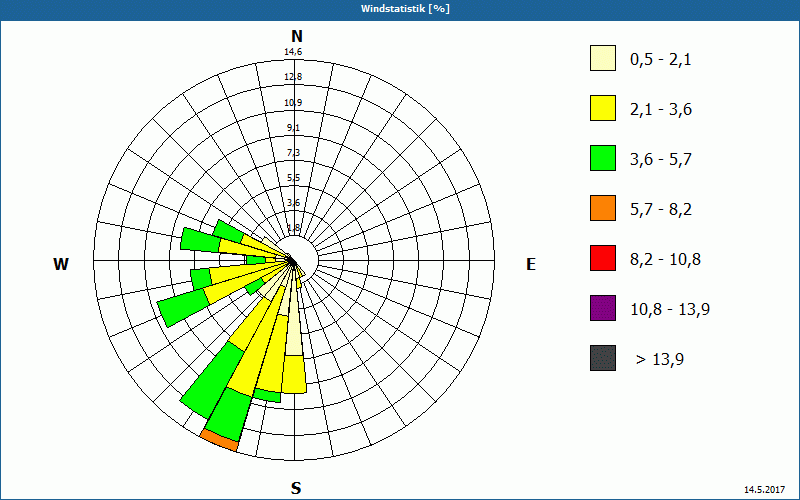This screenshot has width=800, height=500.
Task: Click the E compass label
Action: (x=531, y=264)
